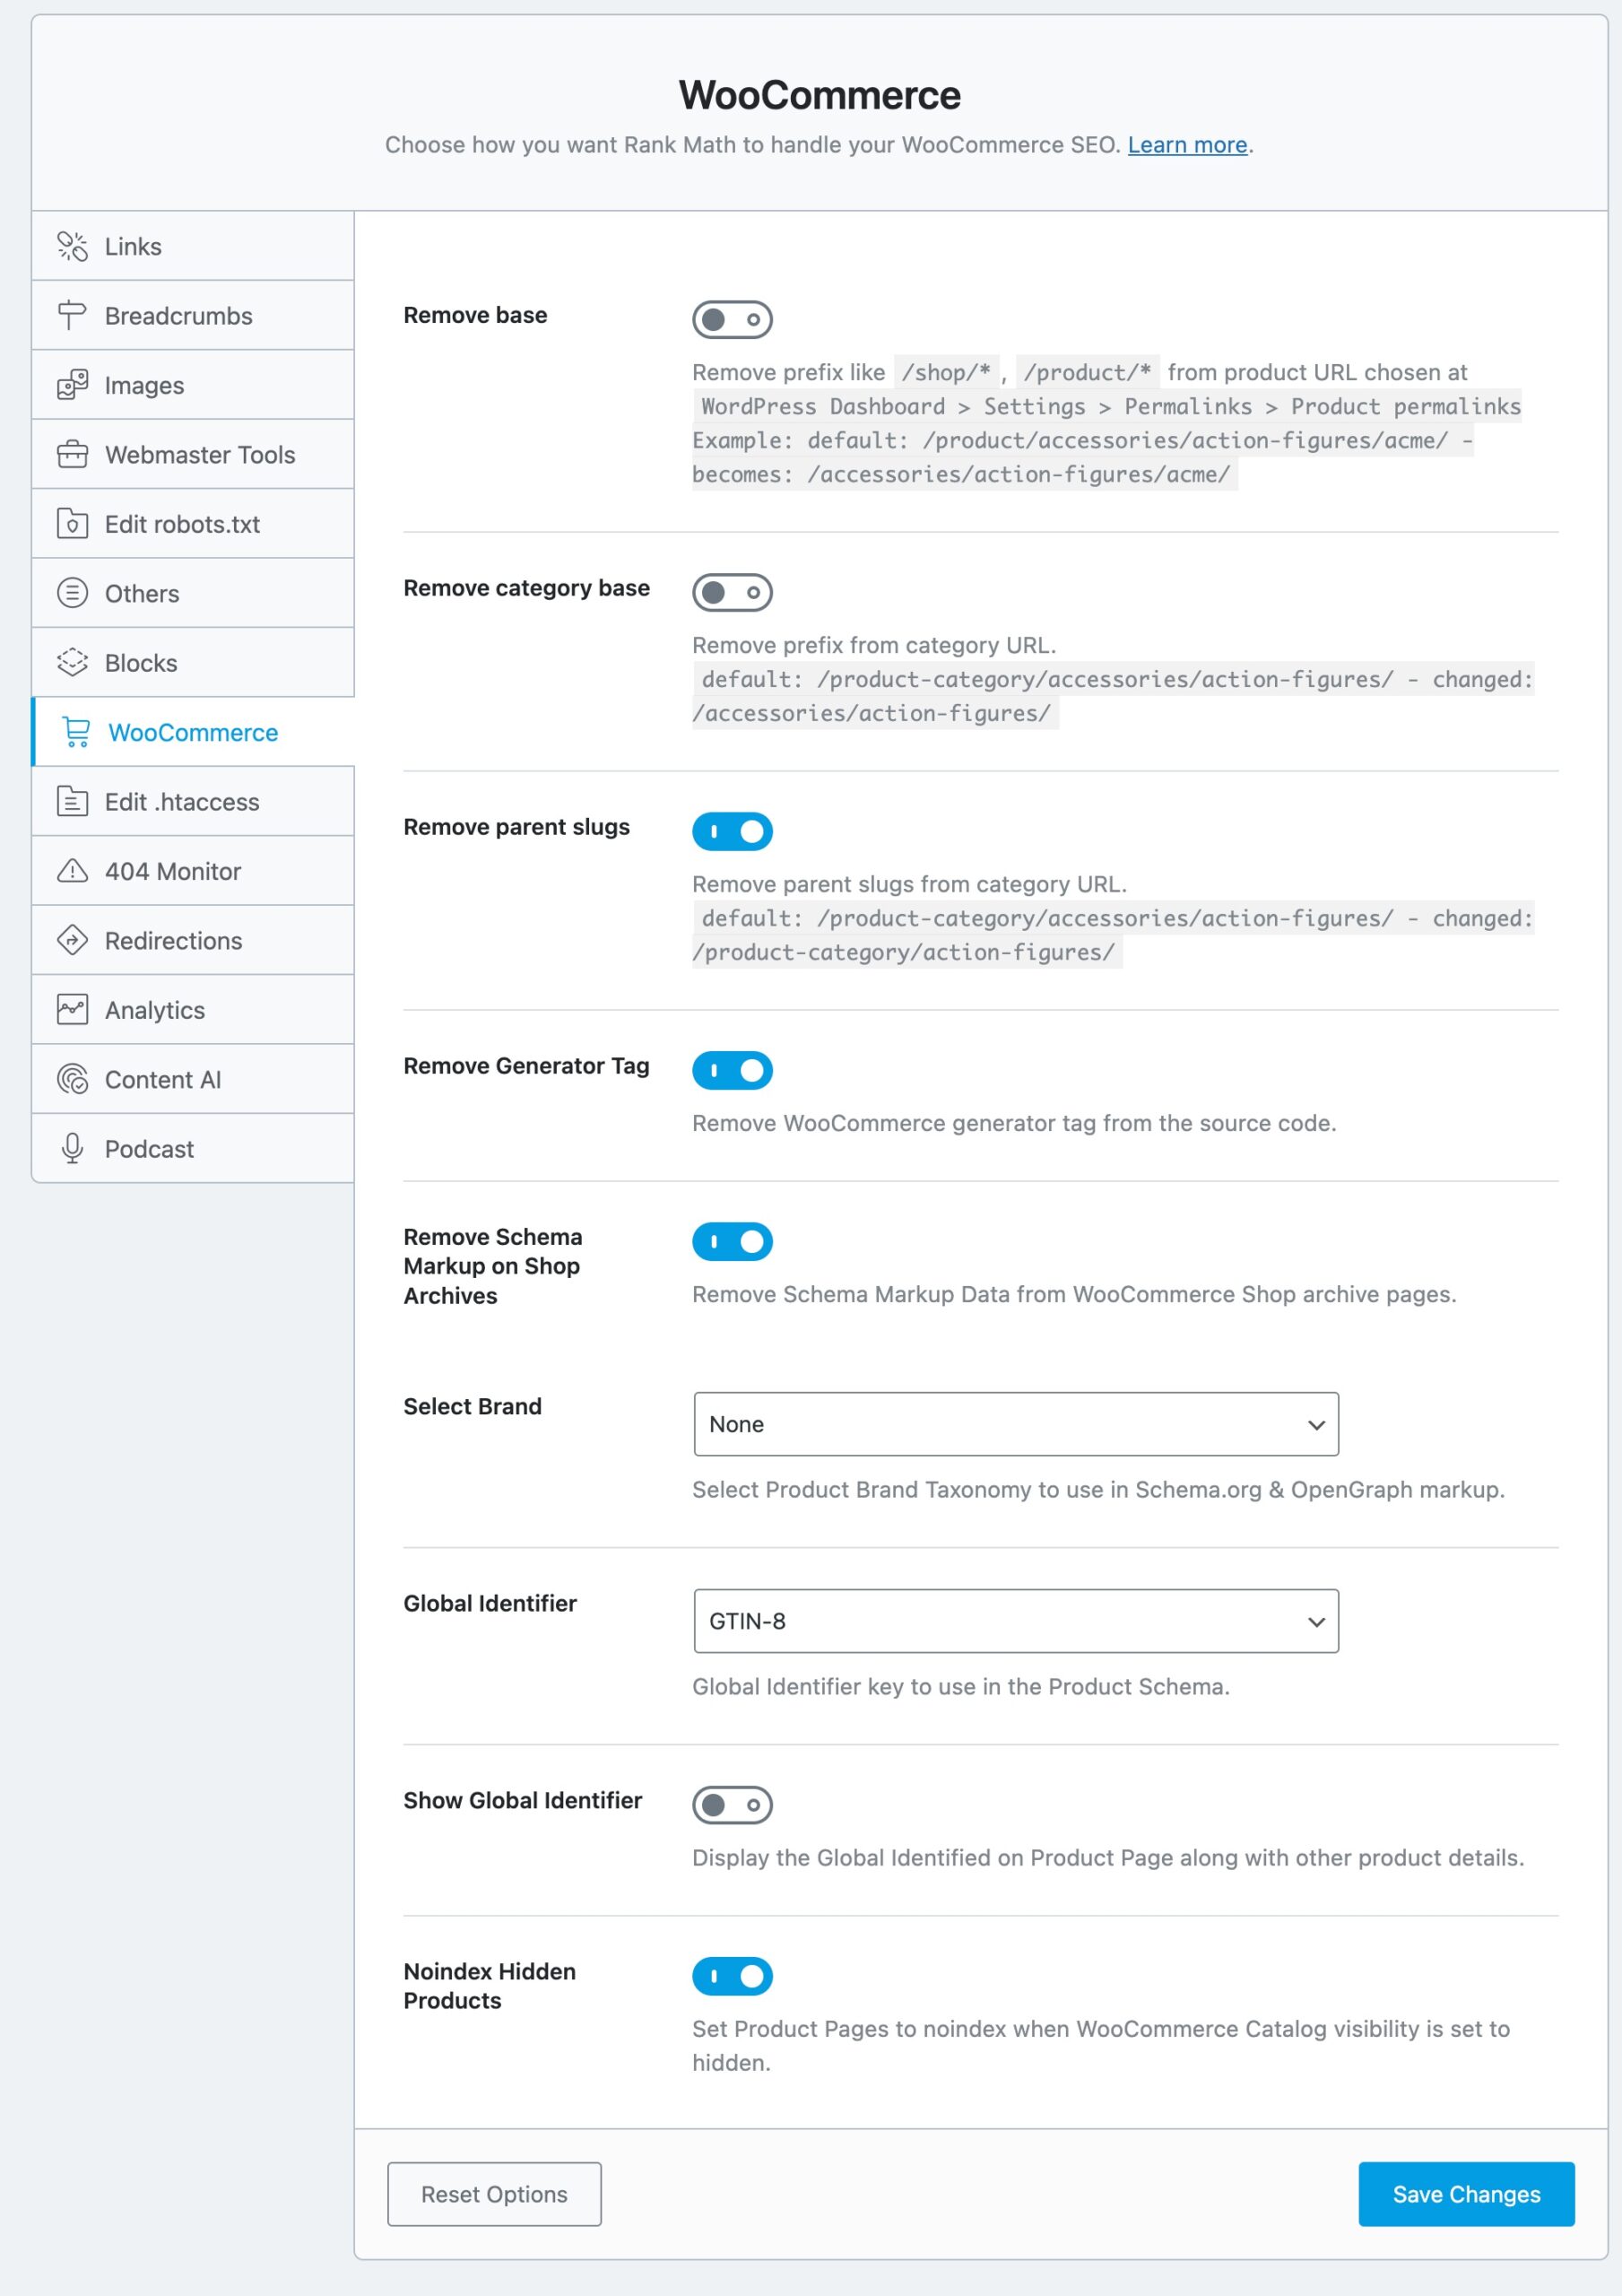Click the Remove base setting label
This screenshot has width=1622, height=2296.
coord(475,315)
